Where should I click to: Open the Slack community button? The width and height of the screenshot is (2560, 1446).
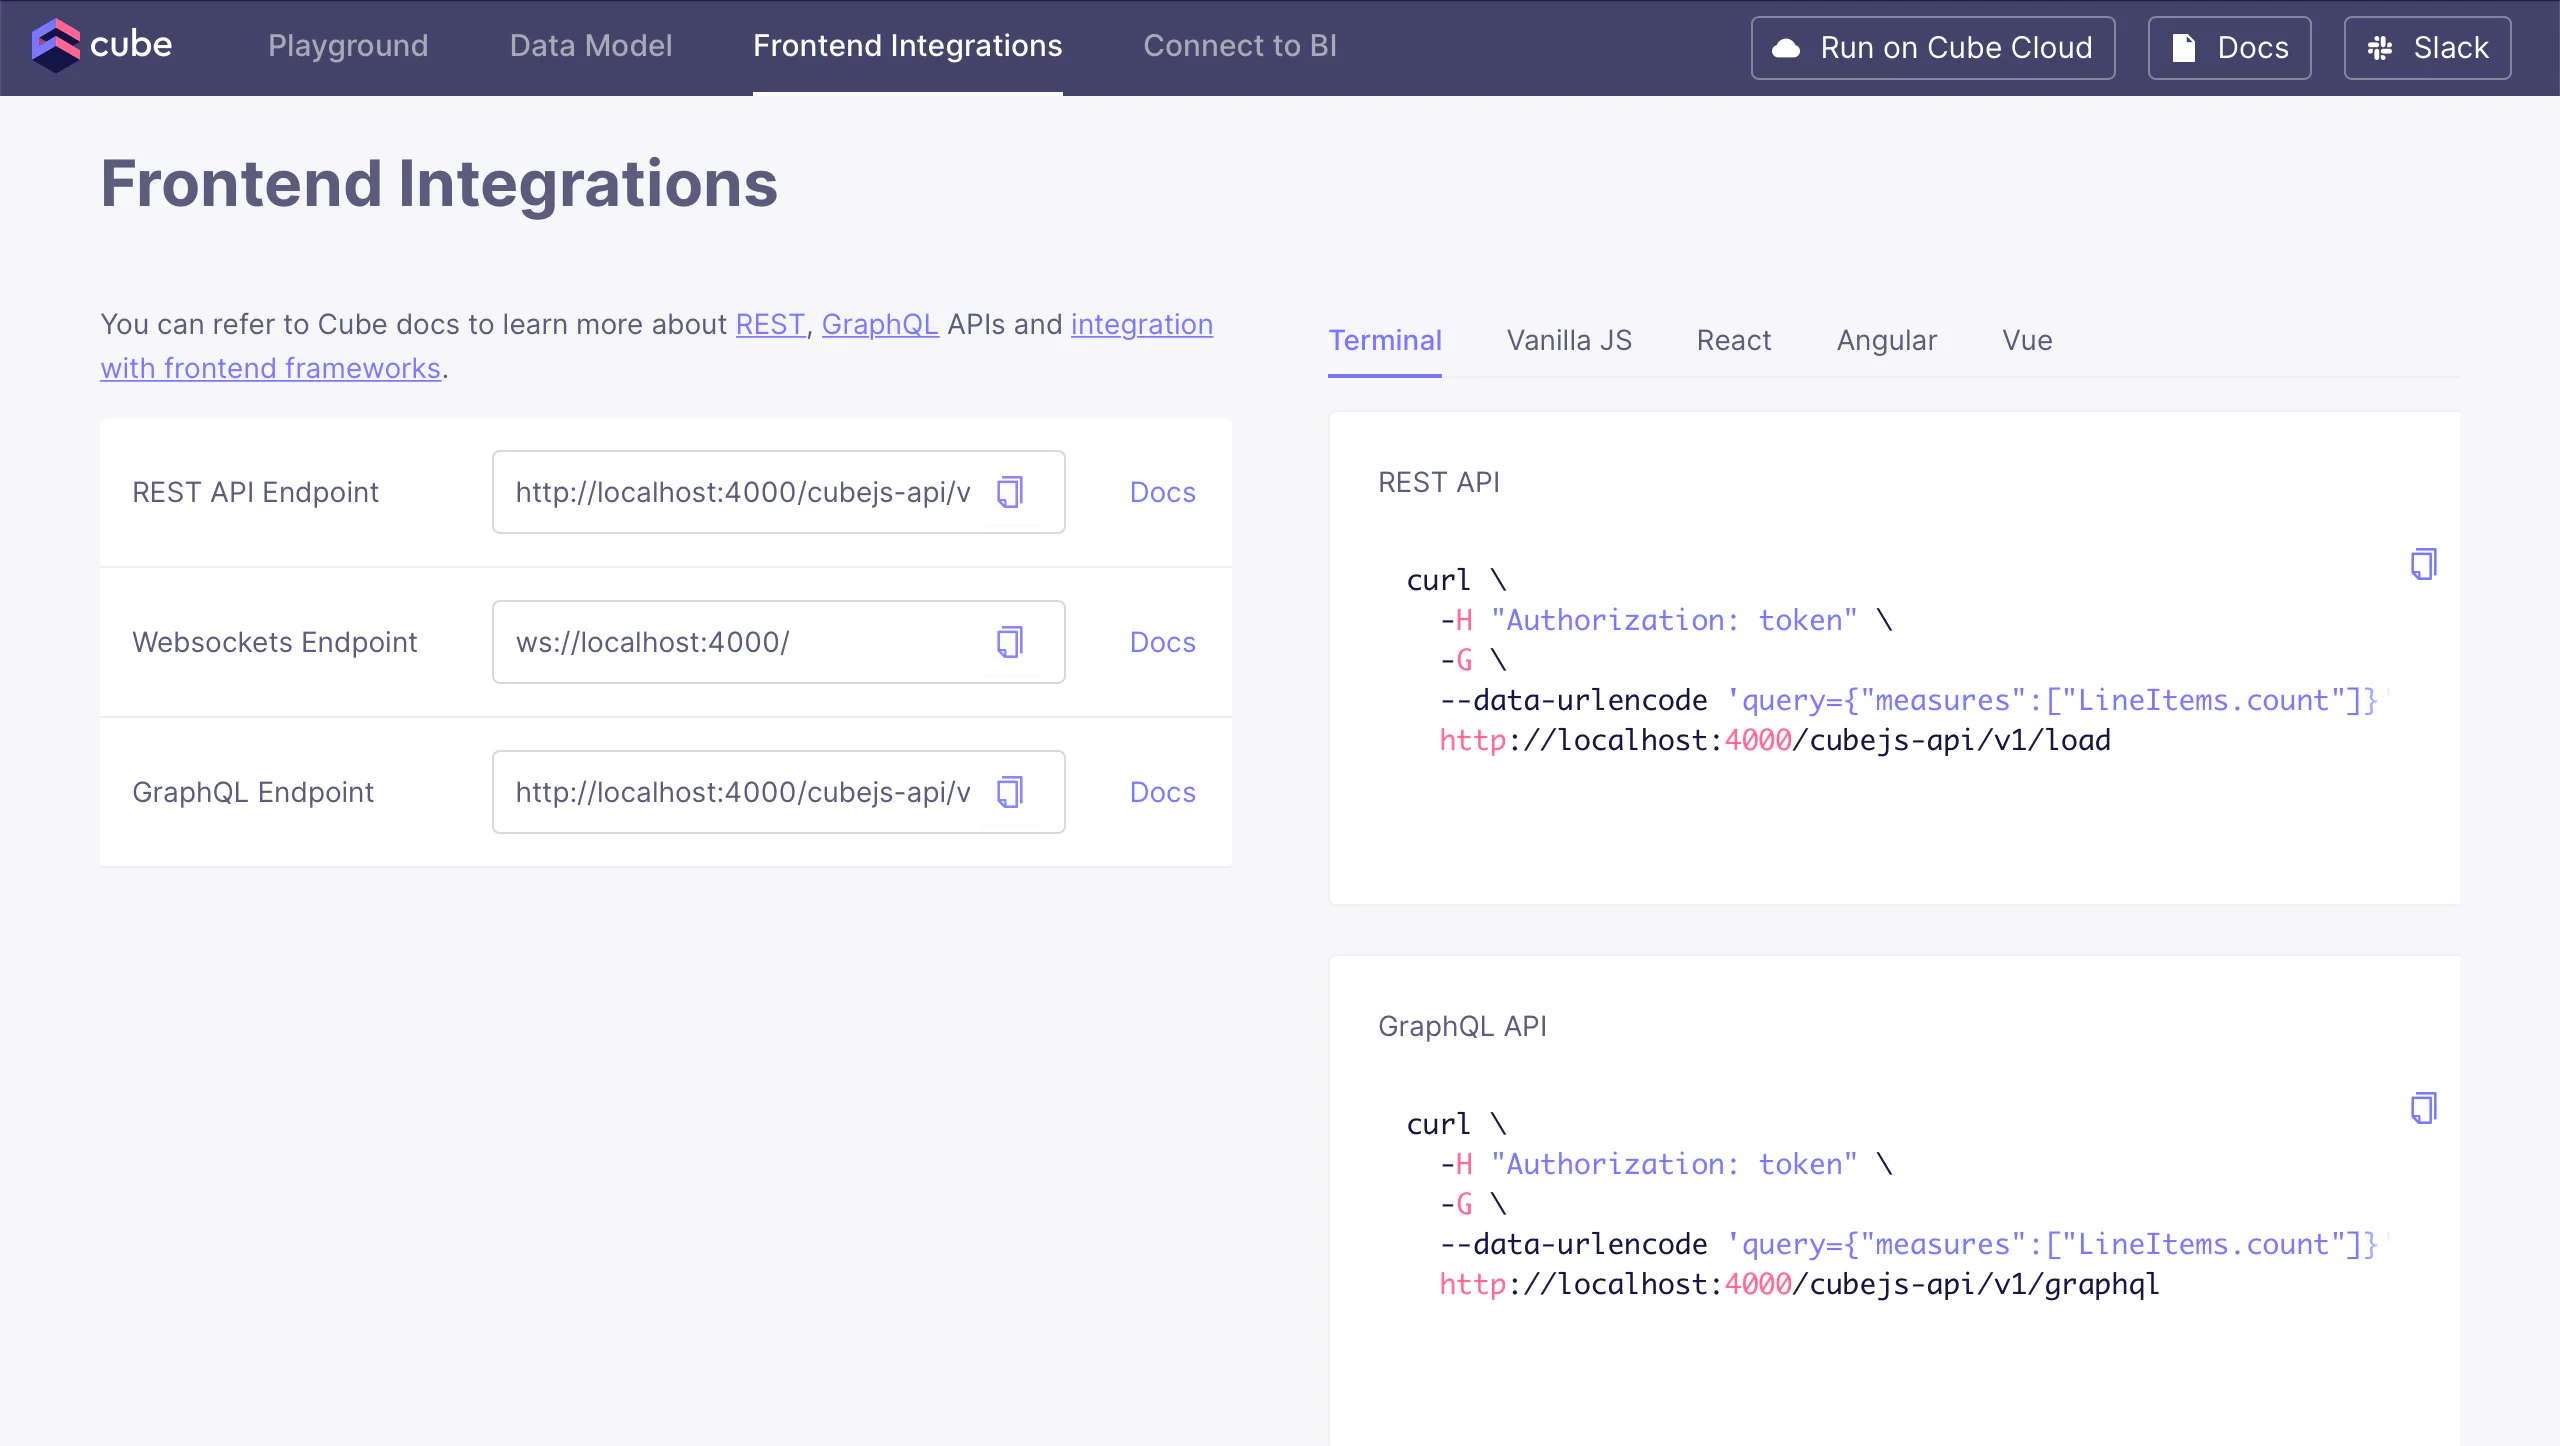(x=2427, y=48)
